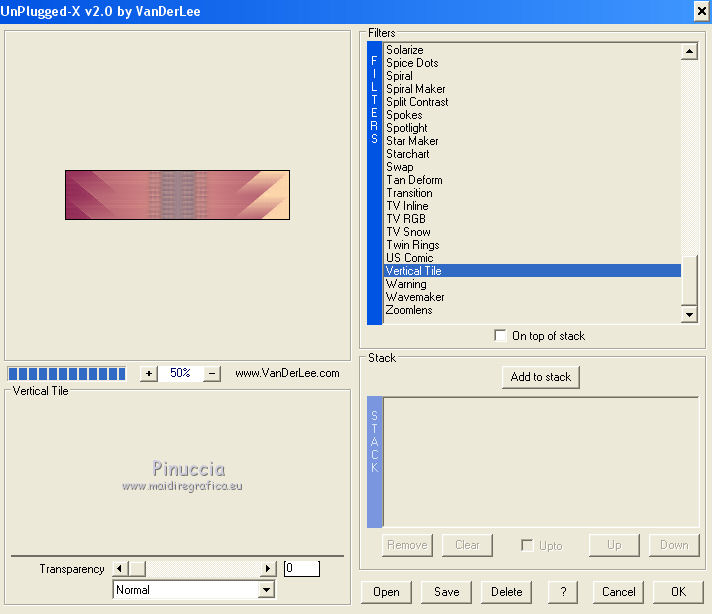Click the Delete button
The image size is (712, 614).
coord(506,592)
